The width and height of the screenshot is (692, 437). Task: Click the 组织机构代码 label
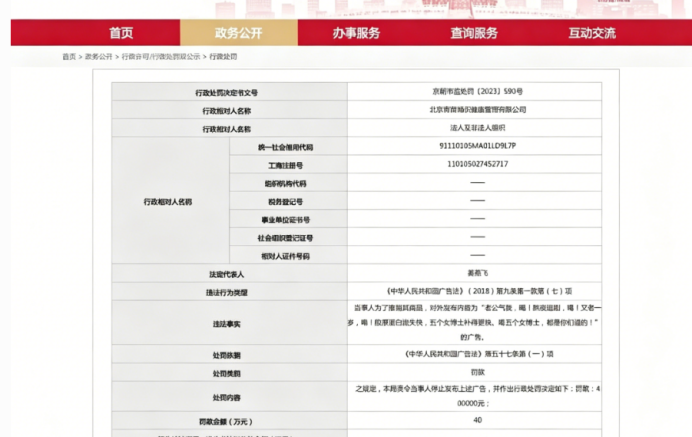[x=286, y=184]
